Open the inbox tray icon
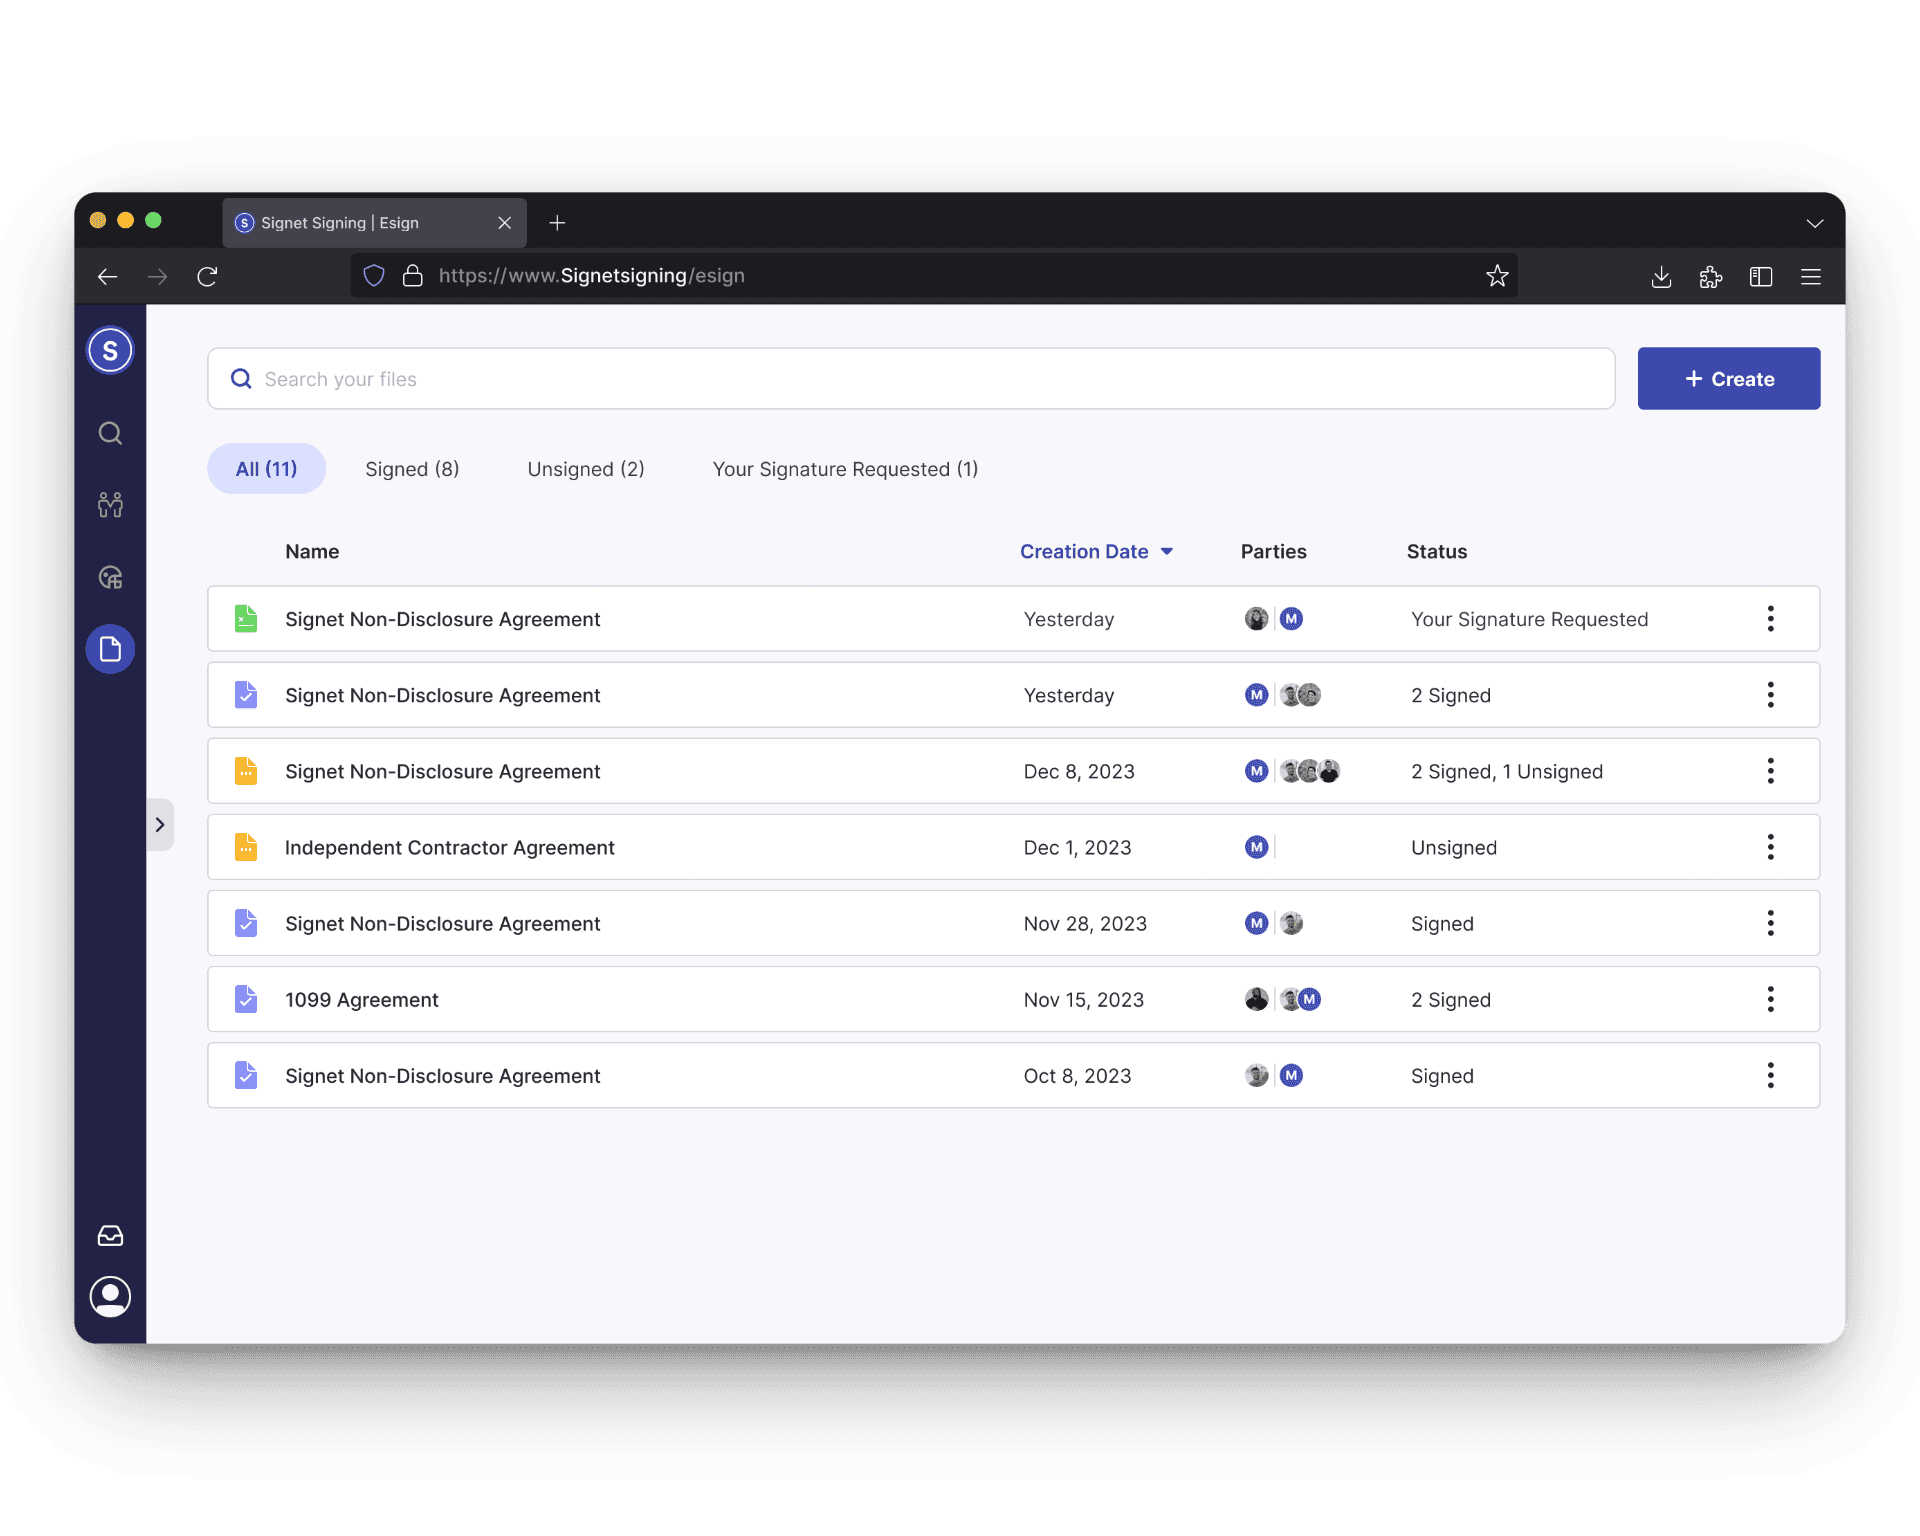The height and width of the screenshot is (1536, 1920). (x=110, y=1236)
